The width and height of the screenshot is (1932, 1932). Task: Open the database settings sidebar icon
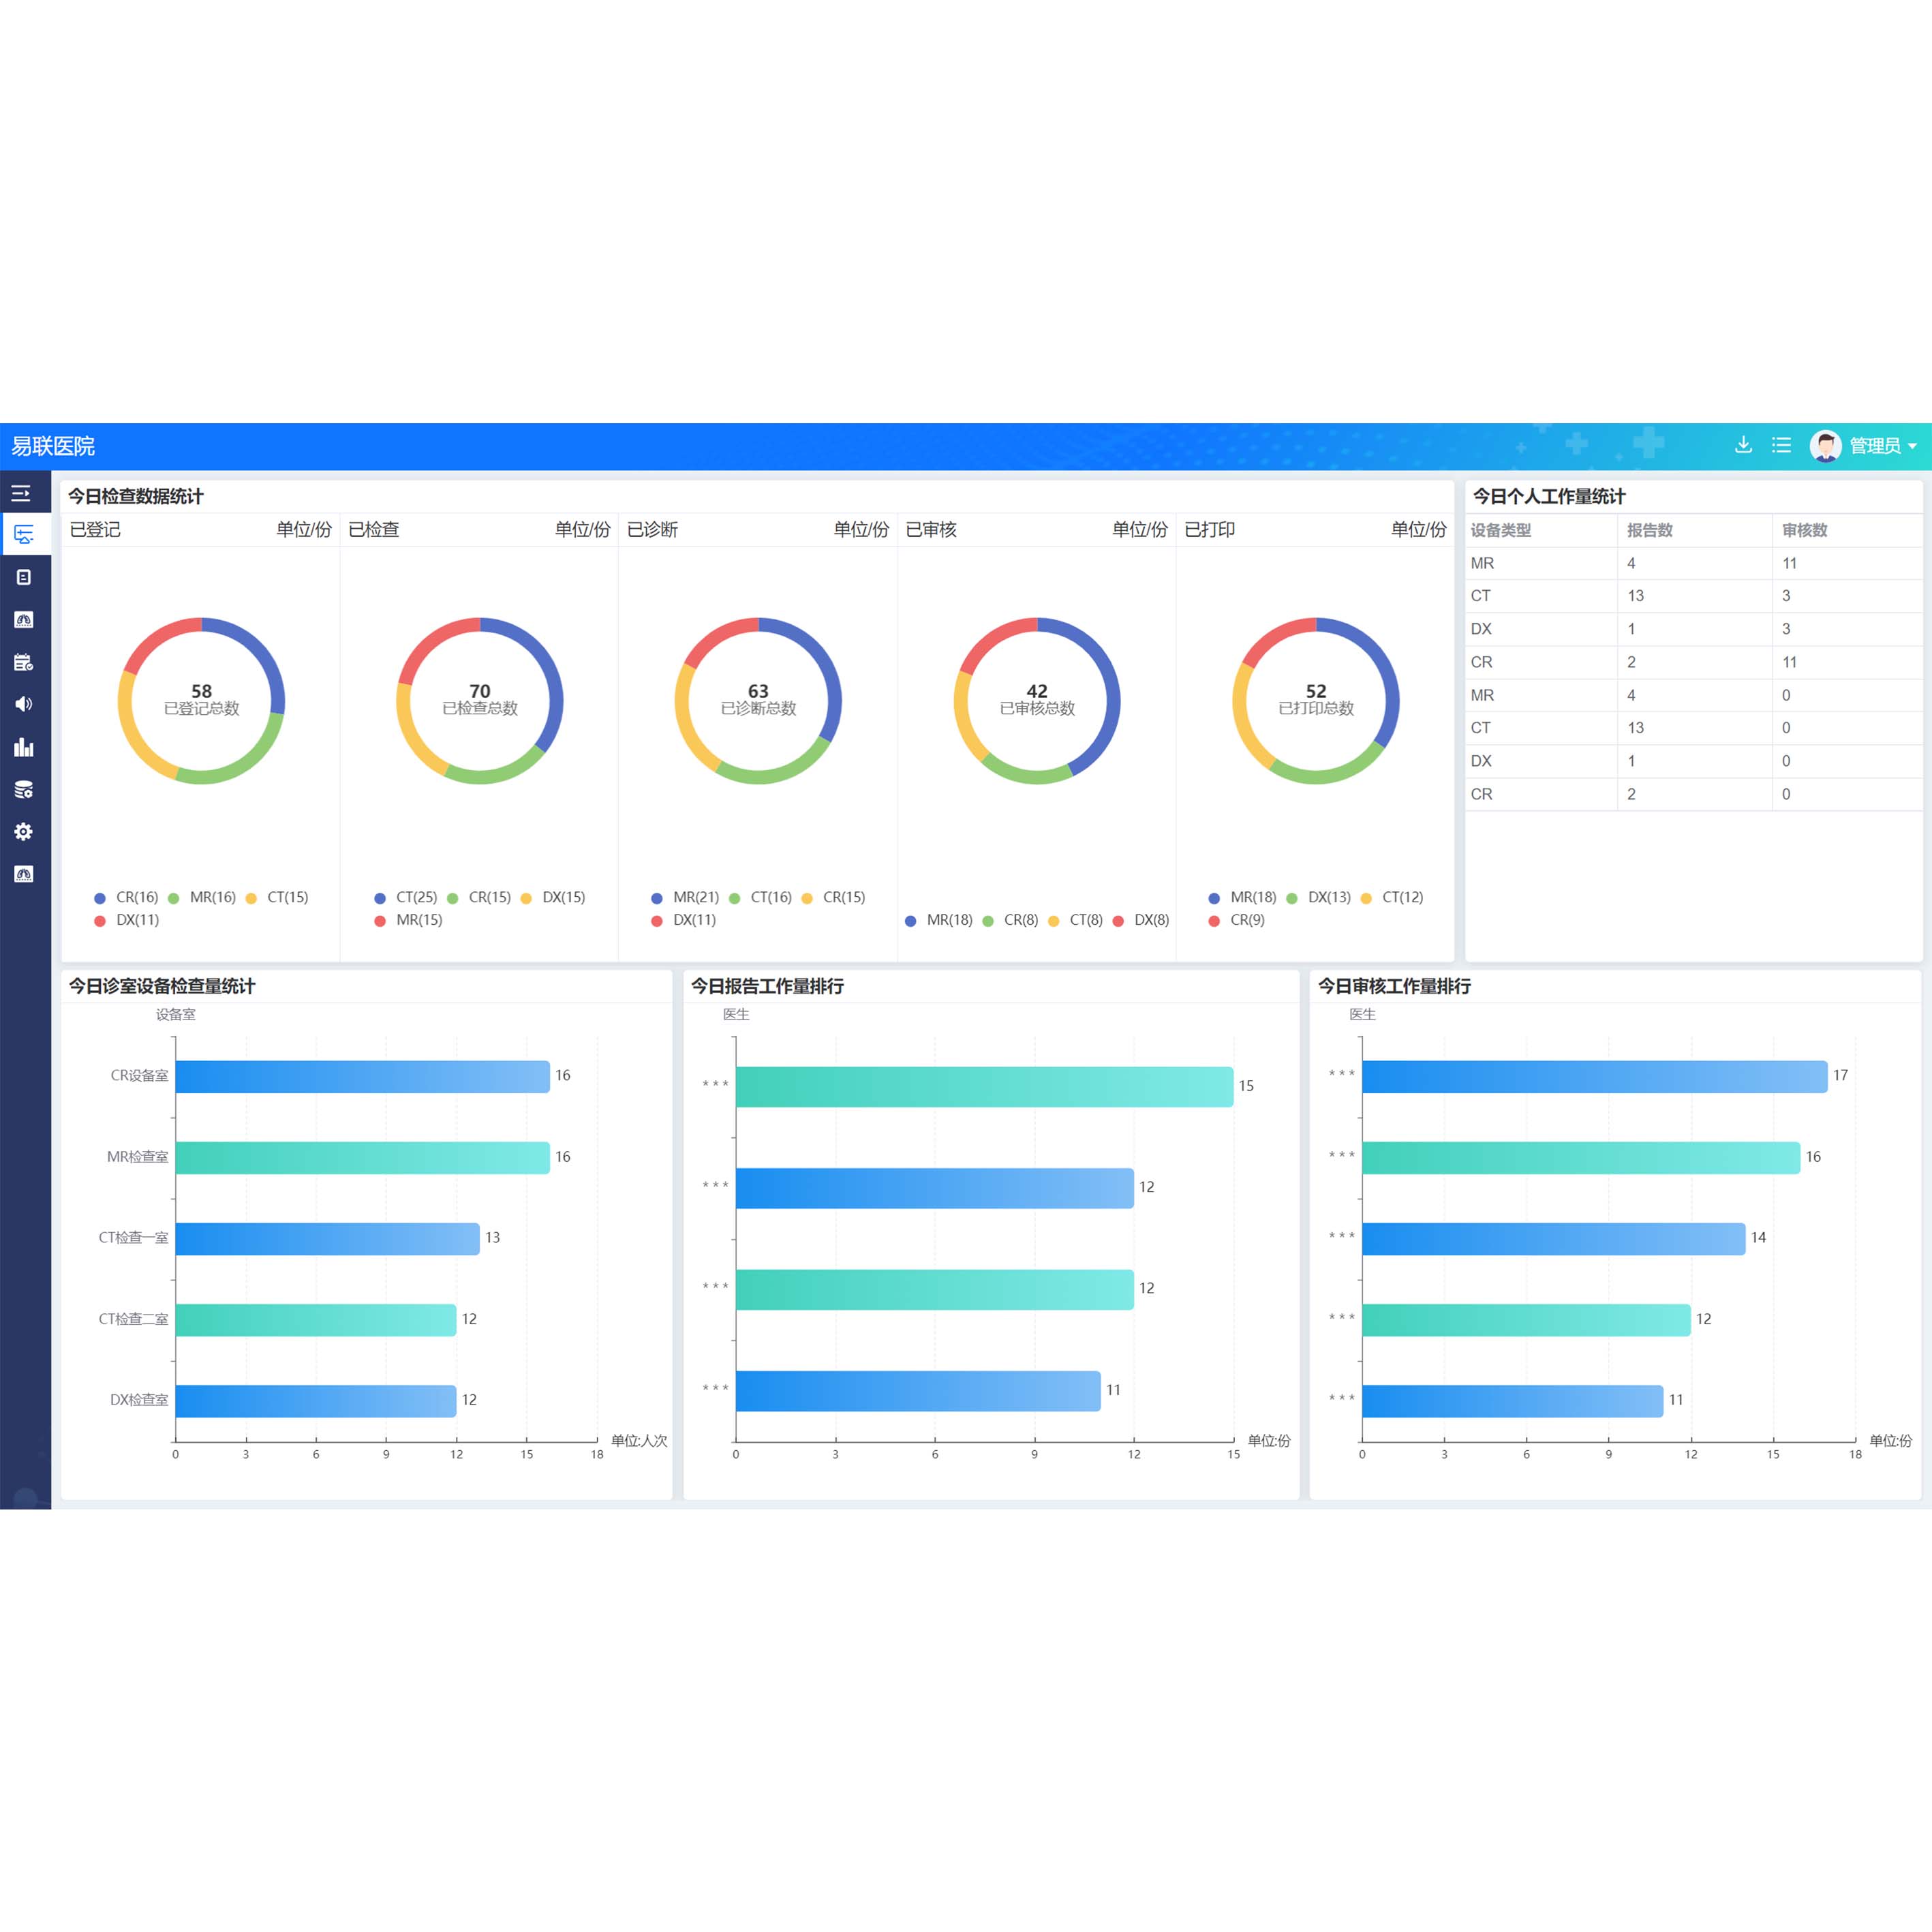[x=24, y=790]
